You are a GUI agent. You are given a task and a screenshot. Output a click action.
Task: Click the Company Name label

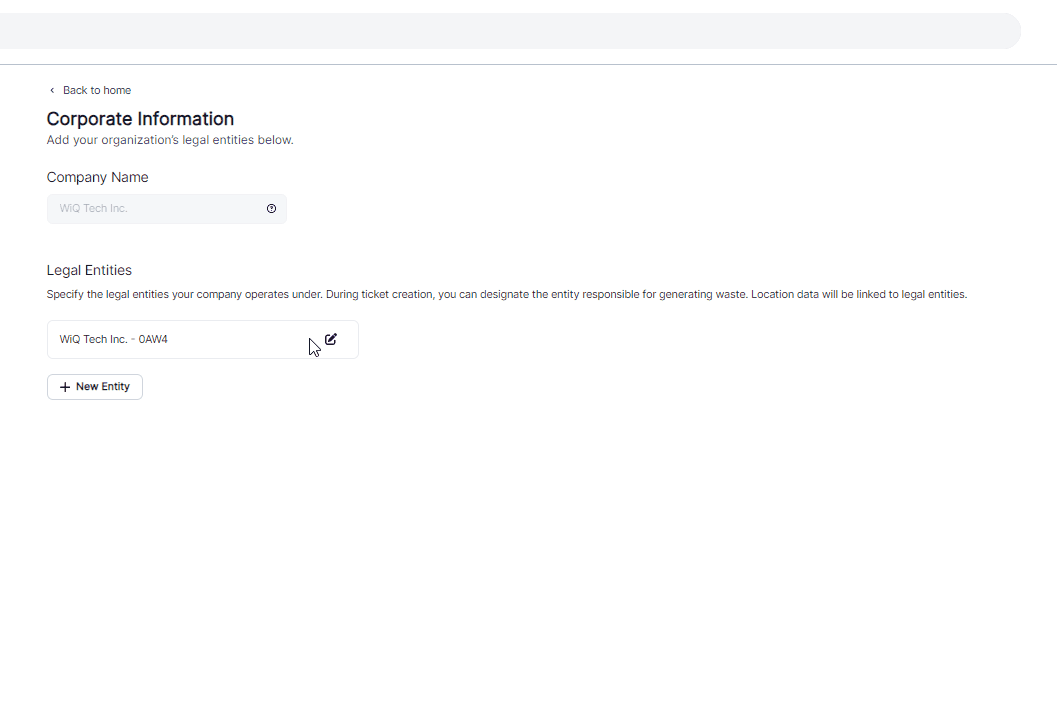[x=97, y=177]
